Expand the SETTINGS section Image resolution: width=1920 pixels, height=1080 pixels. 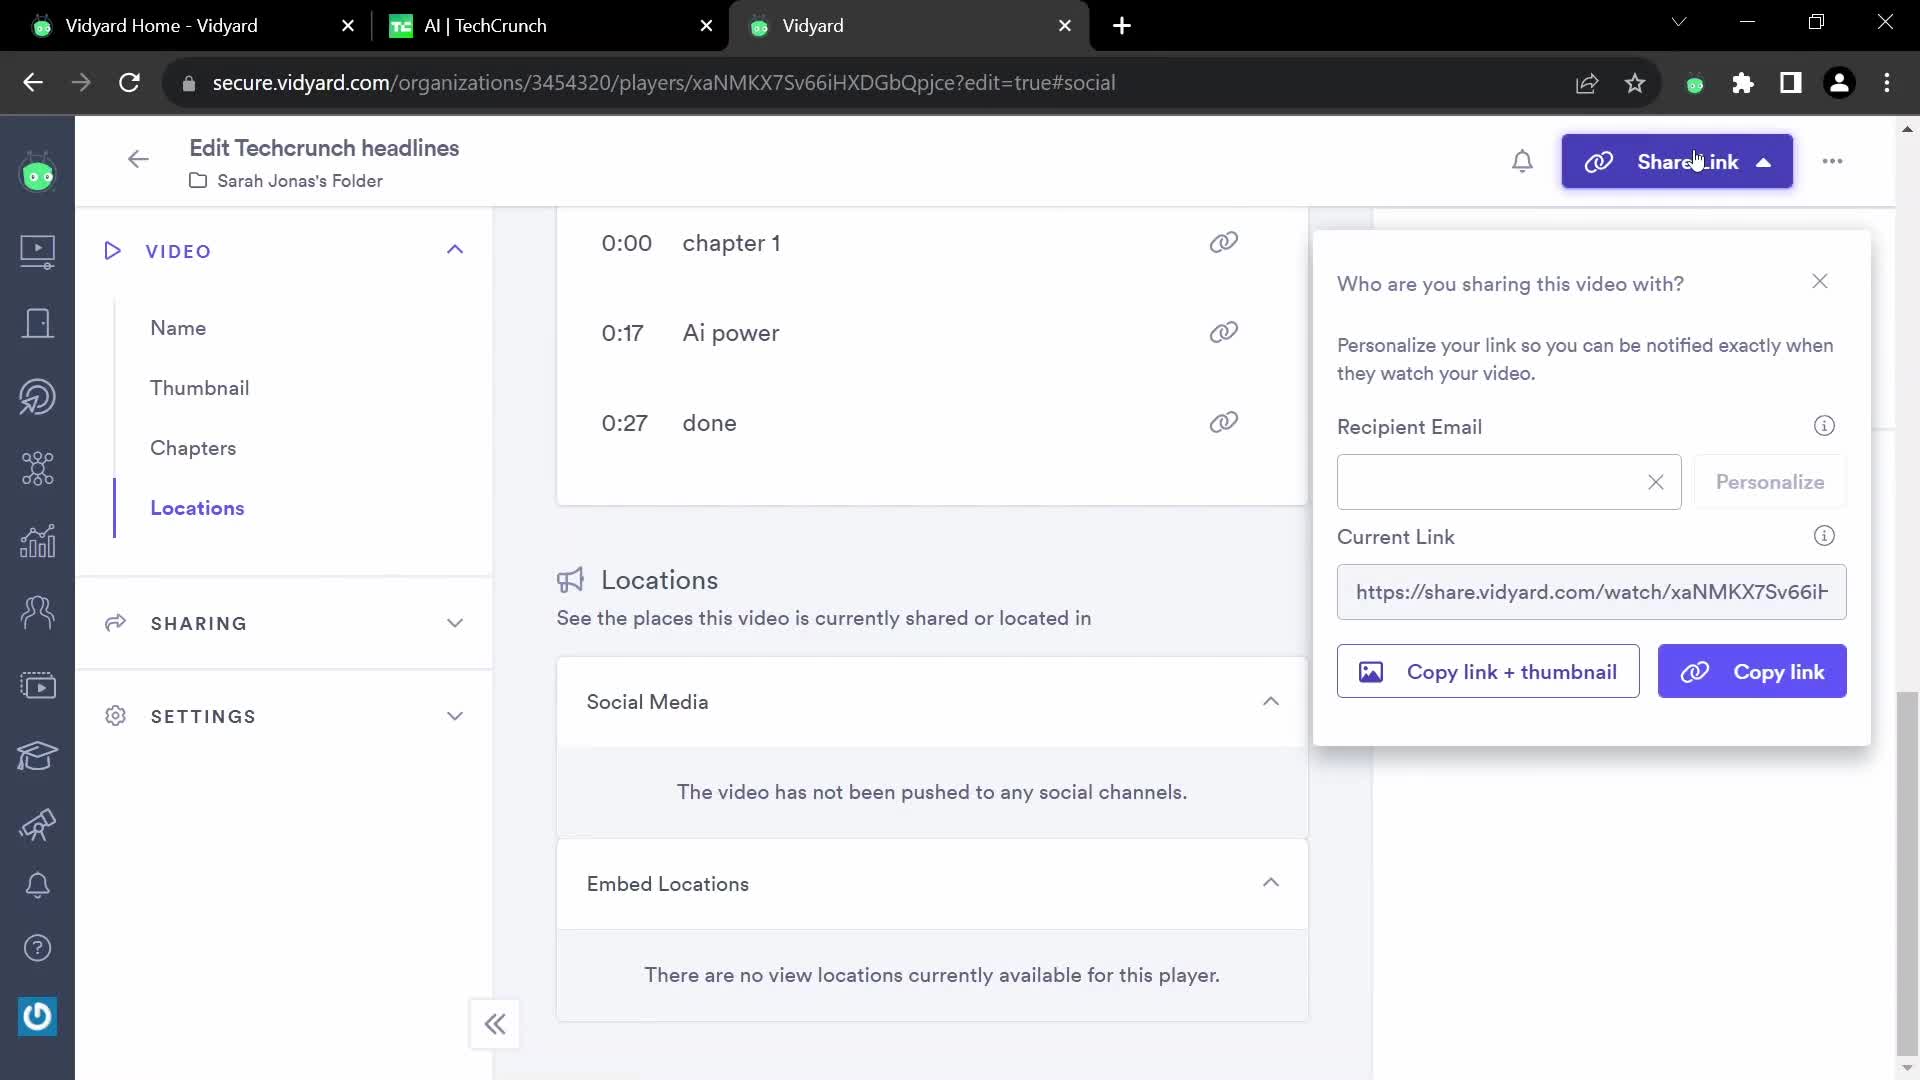[x=455, y=716]
